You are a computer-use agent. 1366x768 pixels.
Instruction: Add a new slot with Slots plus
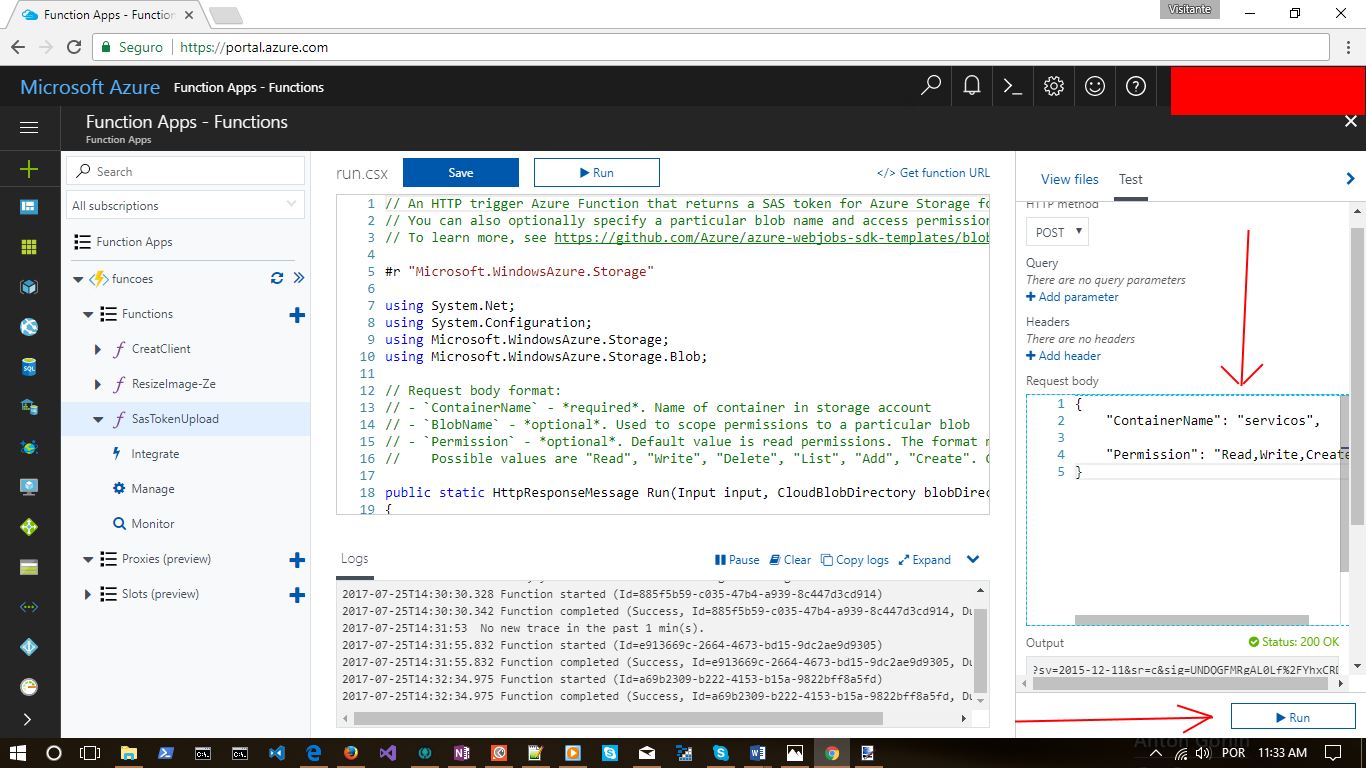point(297,595)
